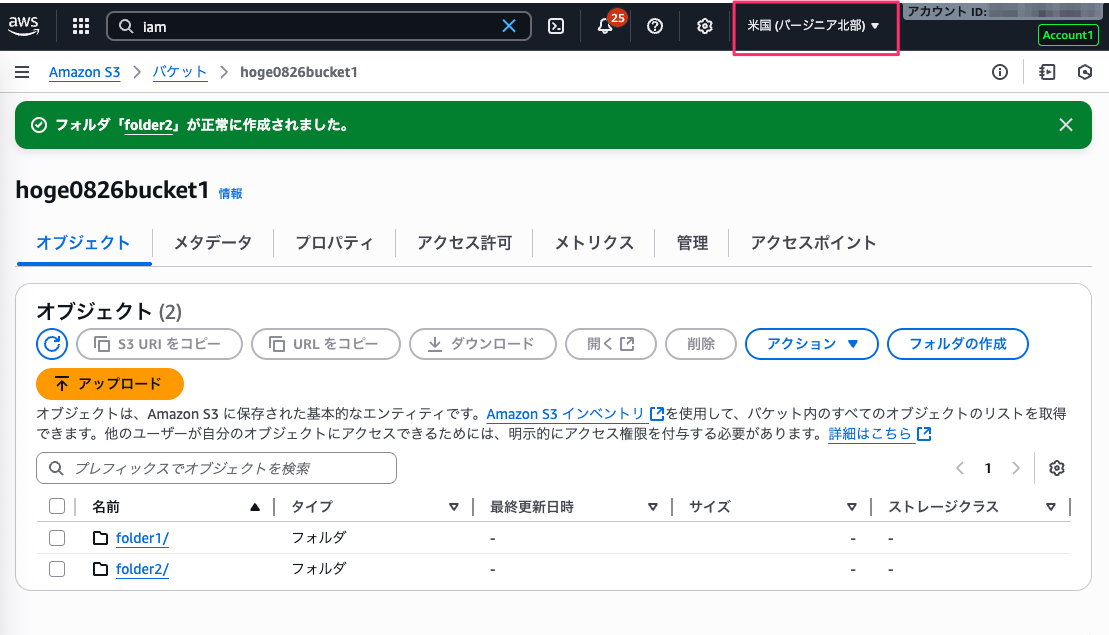1109x635 pixels.
Task: Dismiss the folder2 created success banner
Action: [1066, 125]
